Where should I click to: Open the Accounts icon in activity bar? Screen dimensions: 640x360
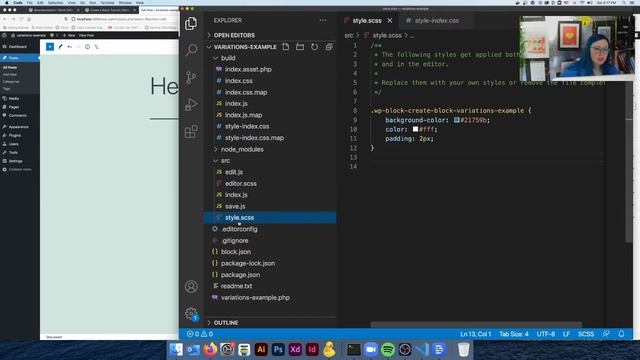coord(191,287)
